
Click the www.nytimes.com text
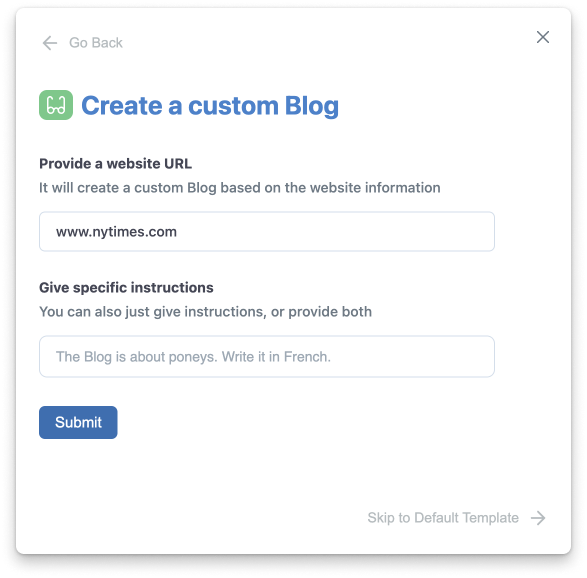[x=116, y=232]
